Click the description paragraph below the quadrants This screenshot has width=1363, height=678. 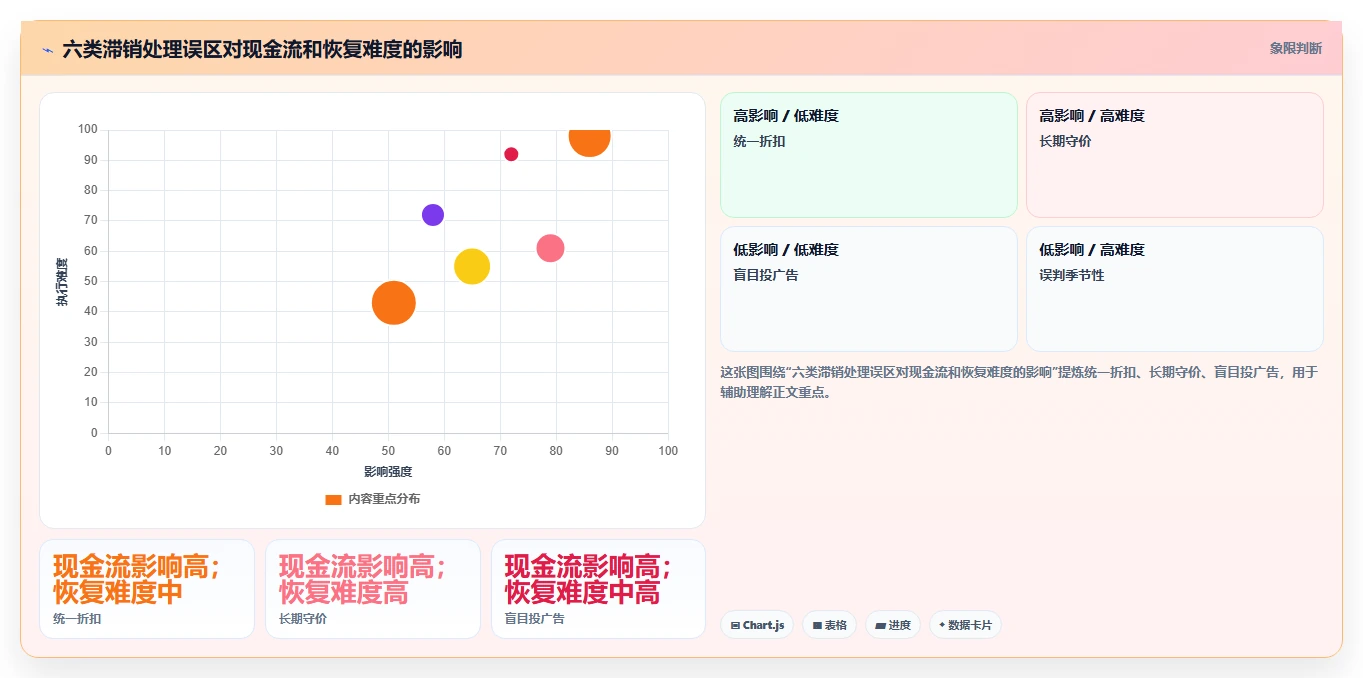tap(1019, 382)
